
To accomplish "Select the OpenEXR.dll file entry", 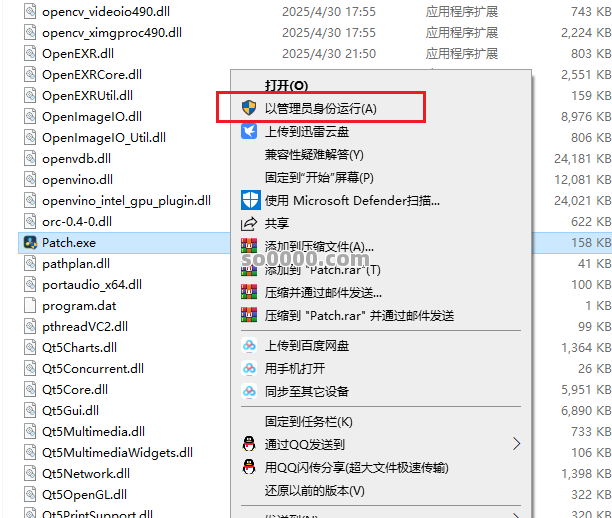I will 78,53.
